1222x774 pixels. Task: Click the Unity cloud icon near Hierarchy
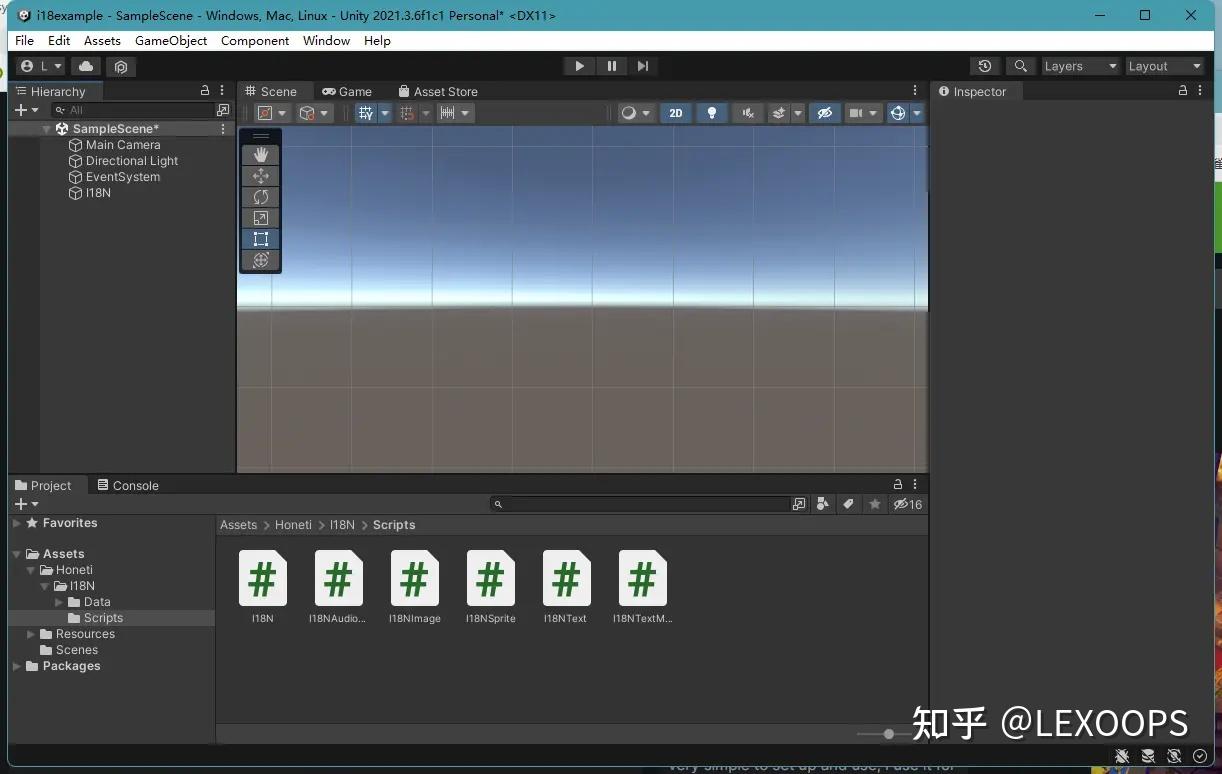click(85, 66)
